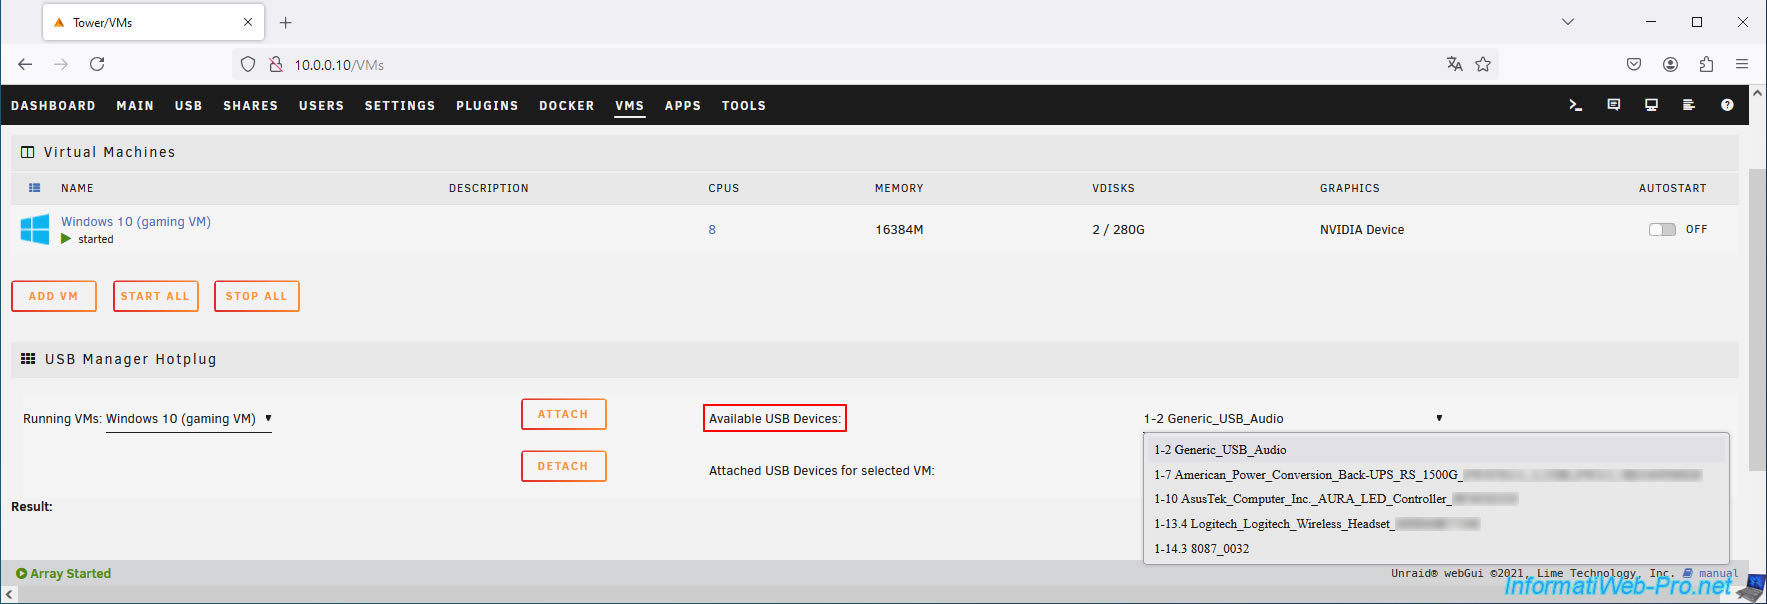Open the log viewer icon
The width and height of the screenshot is (1767, 604).
pos(1689,105)
